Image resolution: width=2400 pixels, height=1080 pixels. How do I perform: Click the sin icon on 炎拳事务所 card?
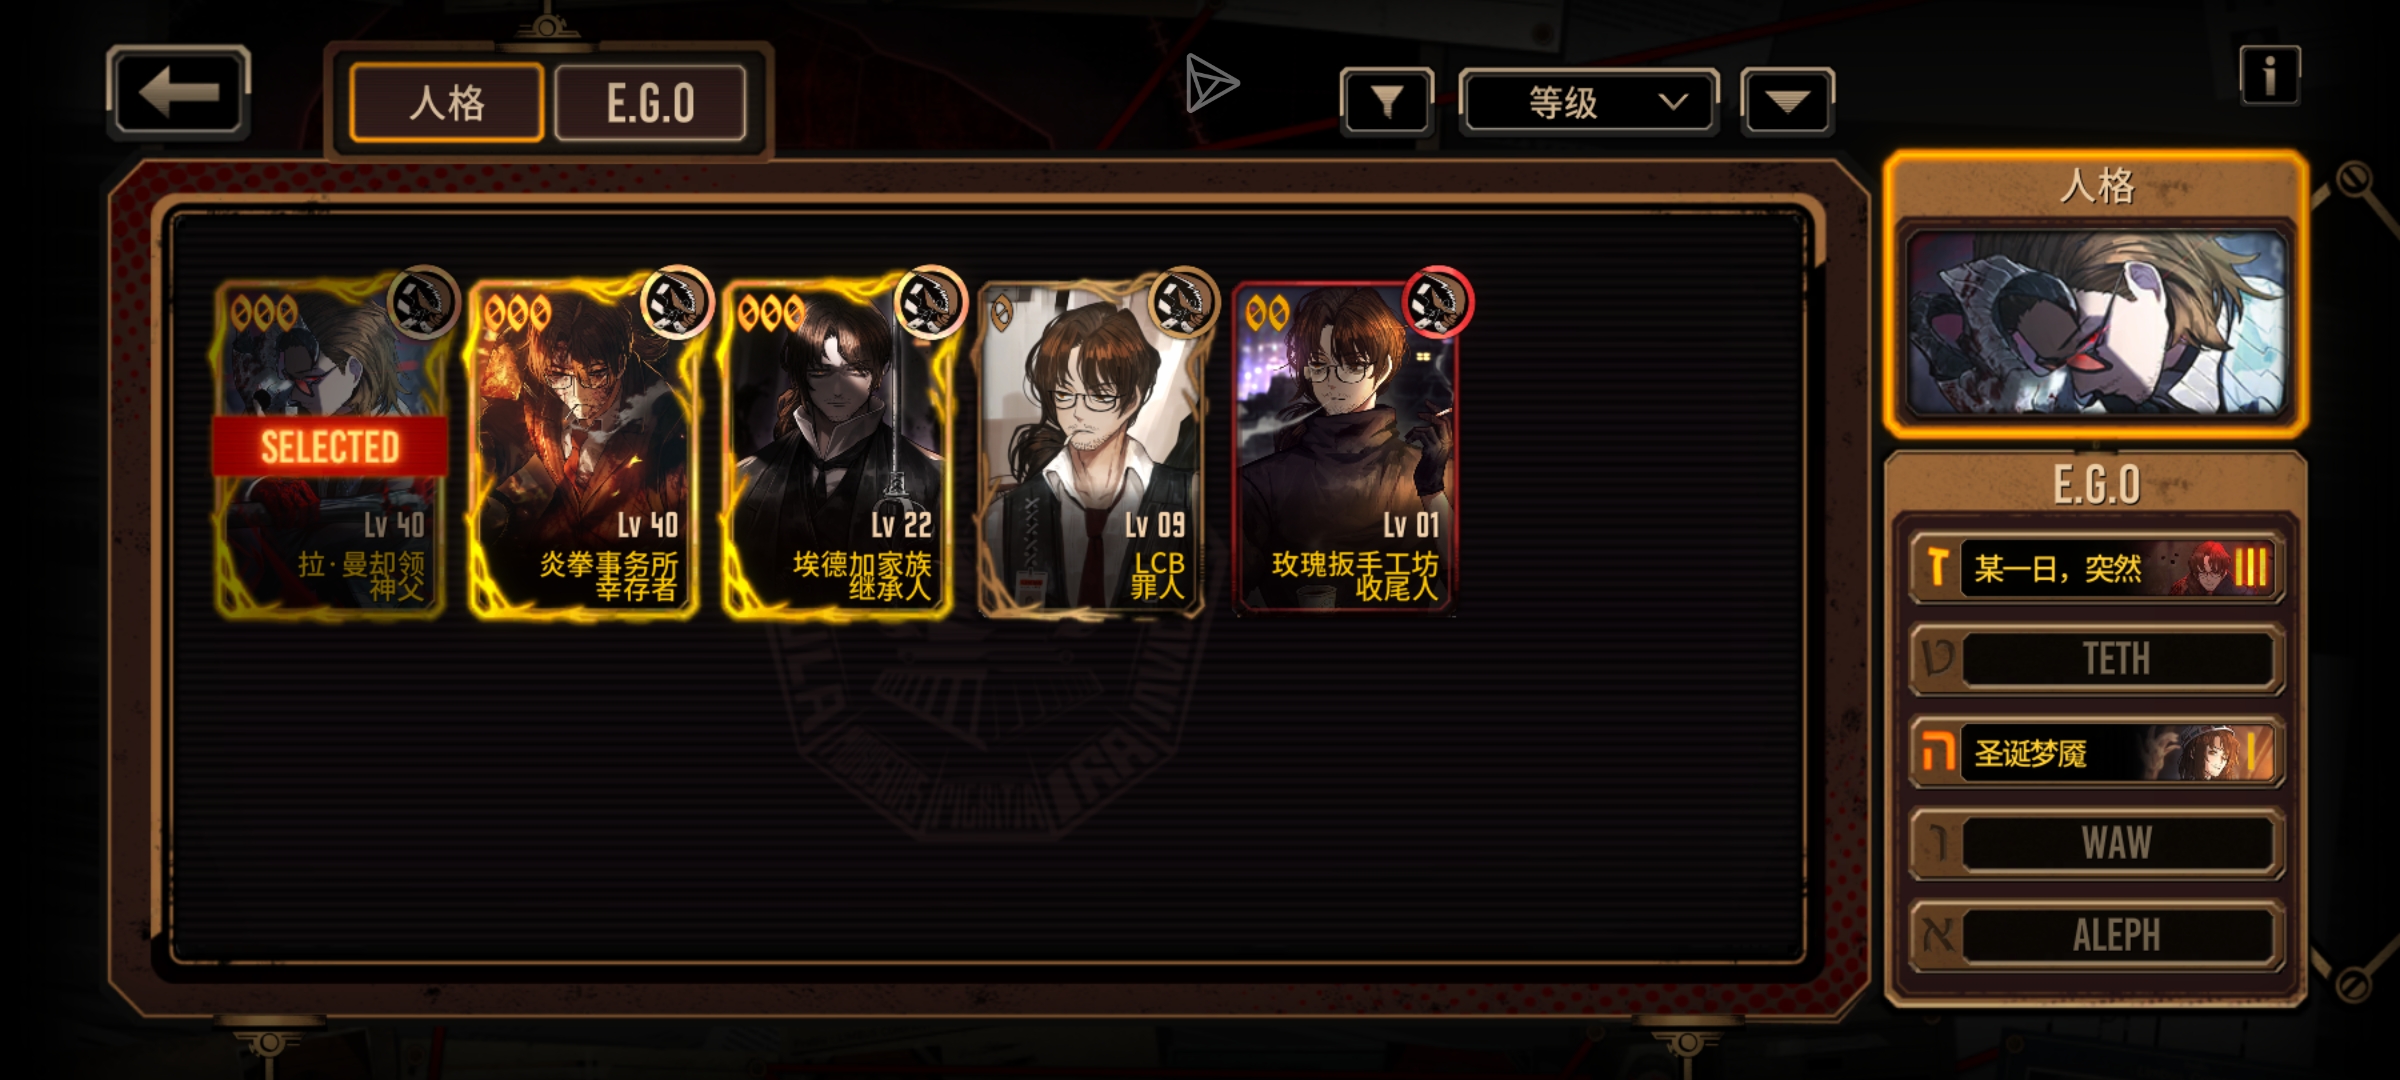point(676,301)
